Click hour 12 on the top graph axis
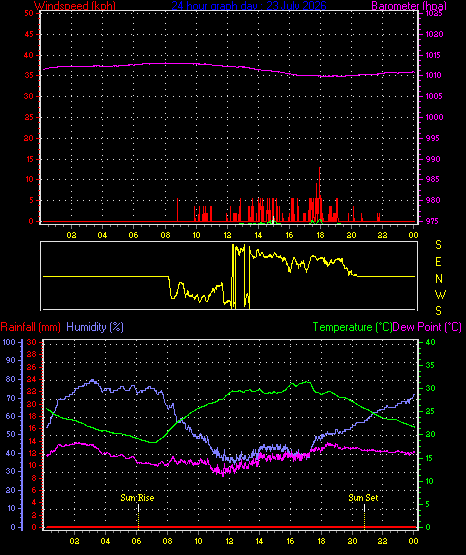Screen dimensions: 466x555 point(227,235)
